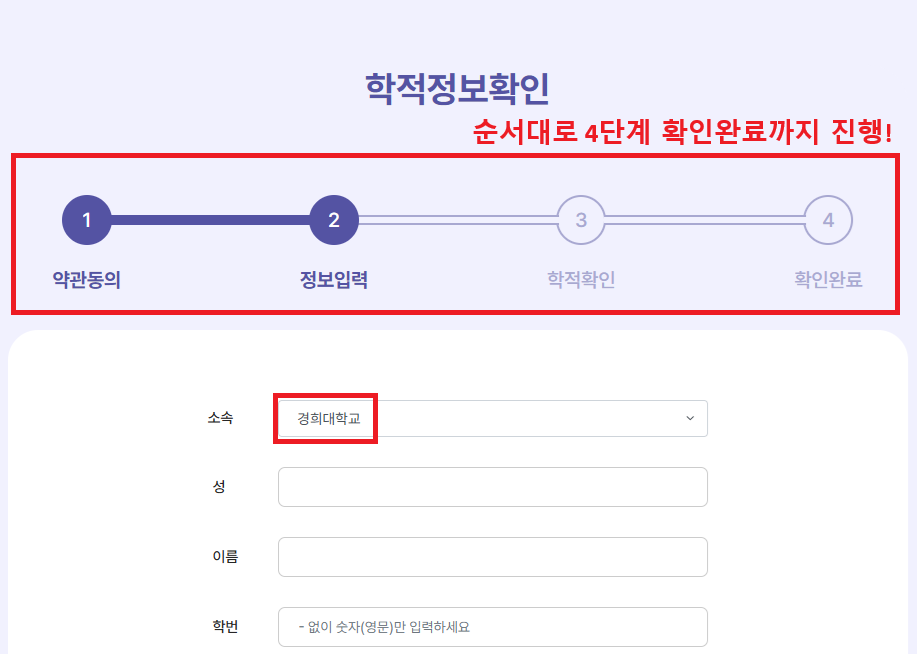Click the 확인완료 step label

click(x=828, y=280)
